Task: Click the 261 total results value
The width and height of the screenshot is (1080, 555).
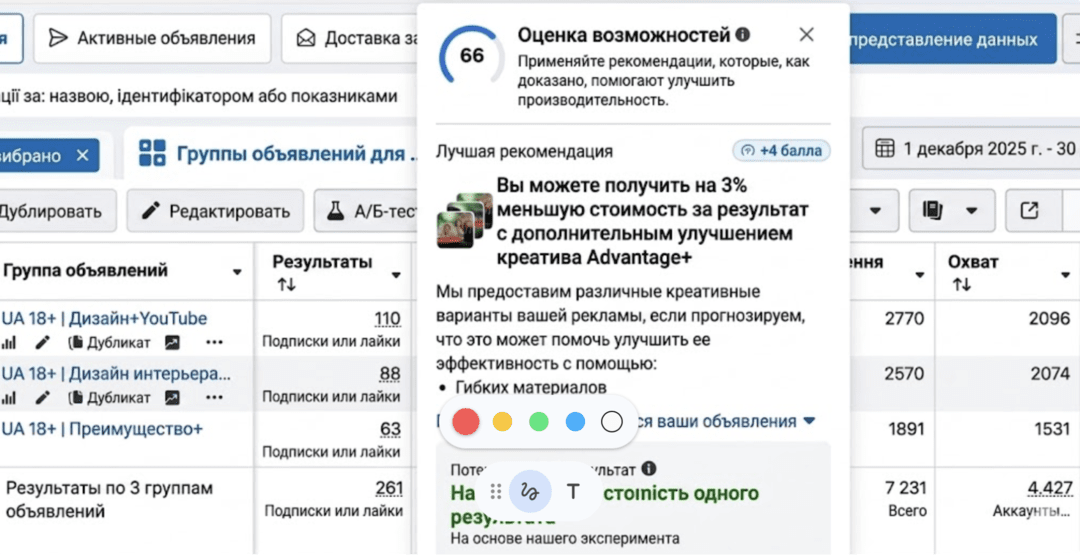Action: pyautogui.click(x=389, y=488)
